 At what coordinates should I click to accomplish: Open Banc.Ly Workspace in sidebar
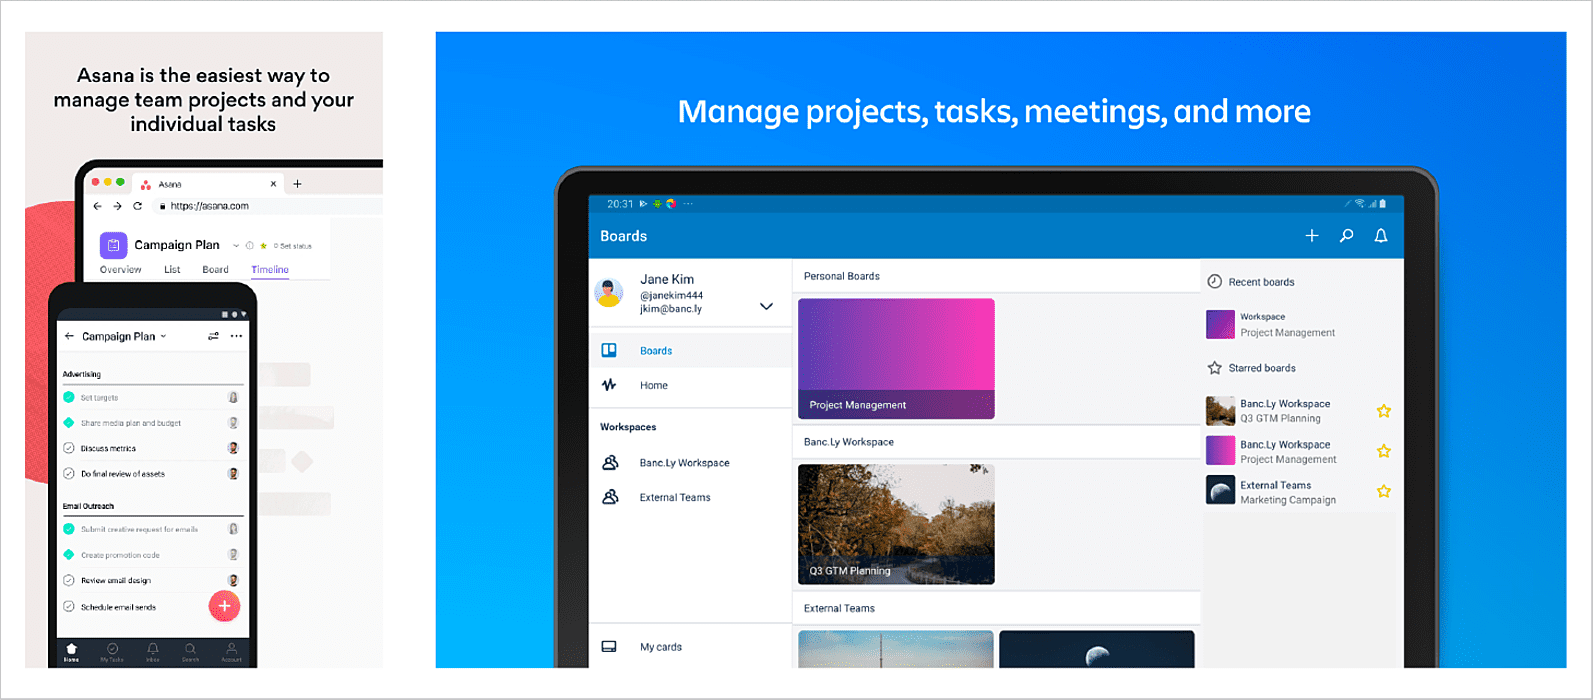pyautogui.click(x=690, y=463)
